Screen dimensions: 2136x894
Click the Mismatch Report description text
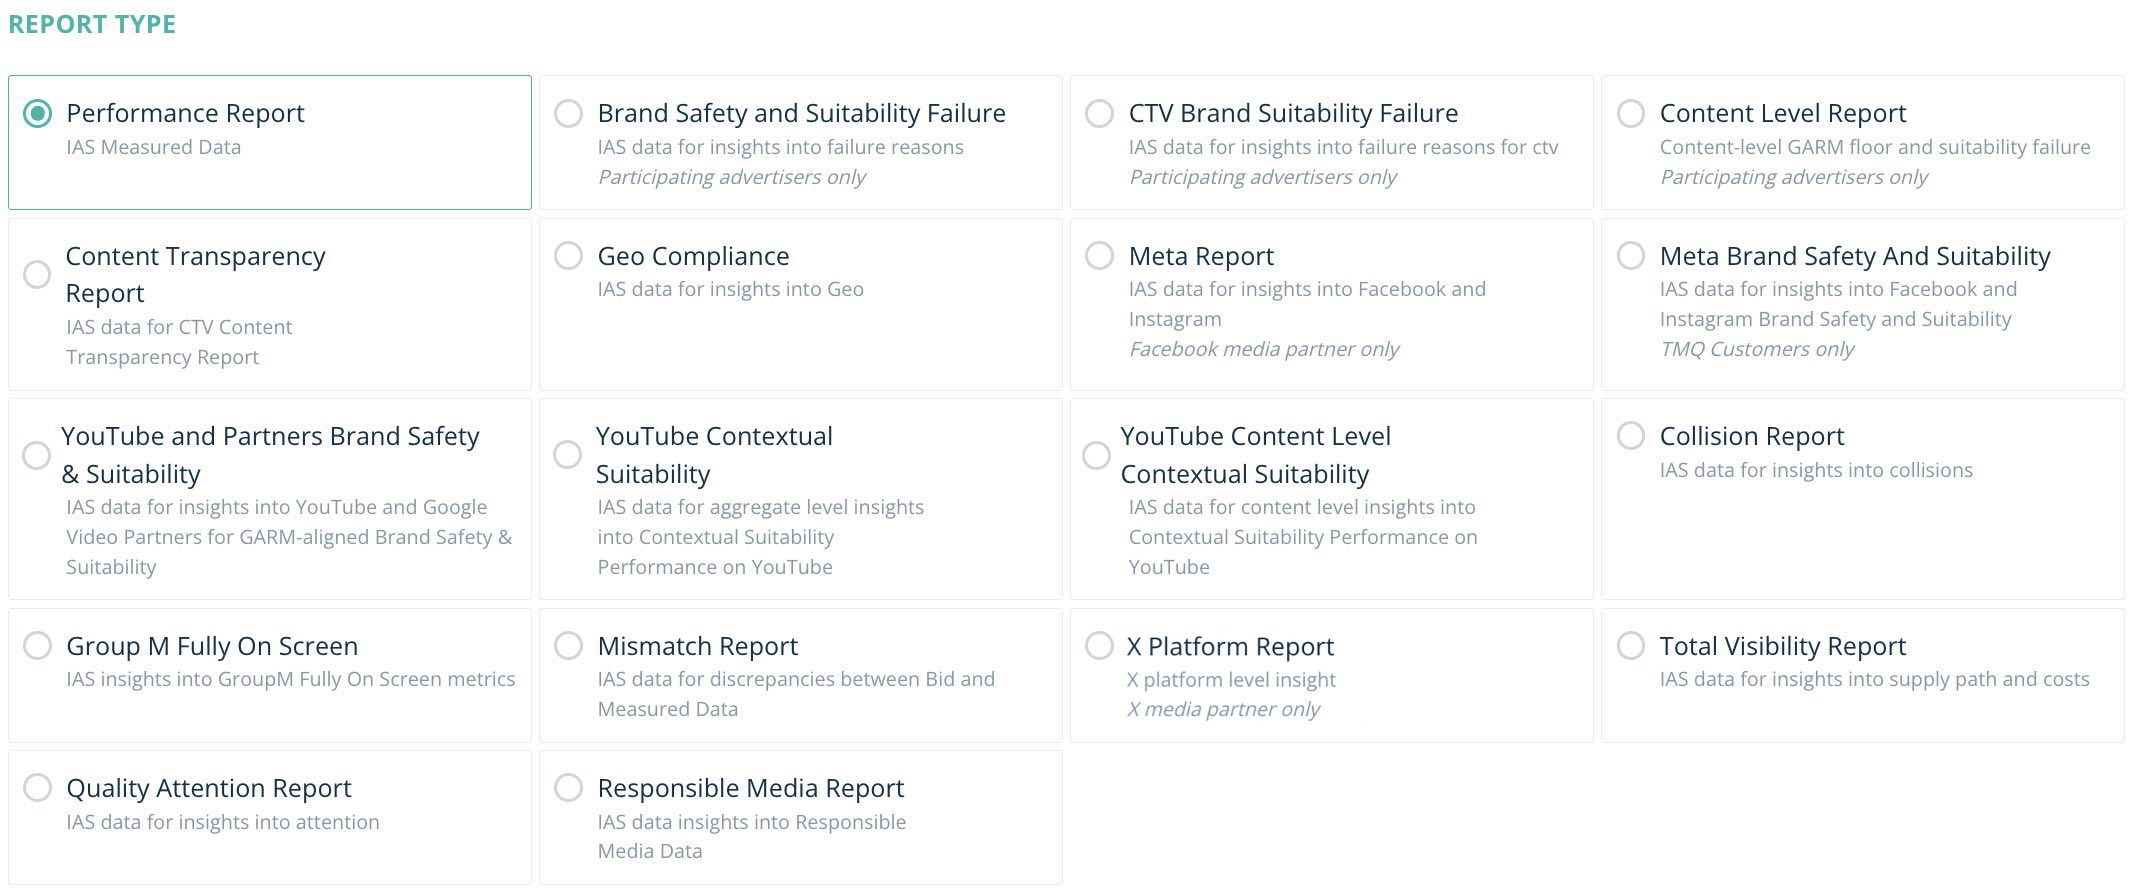(796, 694)
